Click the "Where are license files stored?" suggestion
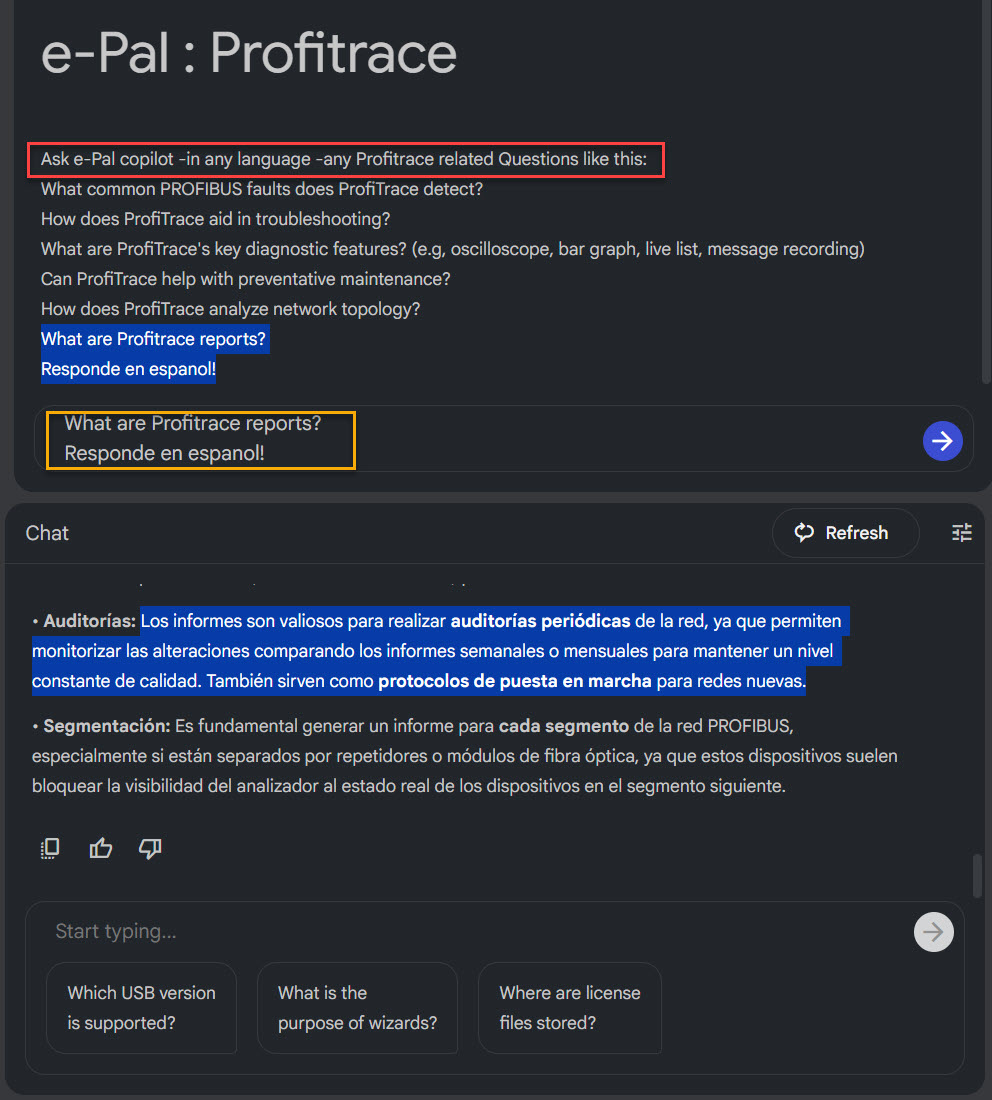The image size is (992, 1100). [570, 1007]
